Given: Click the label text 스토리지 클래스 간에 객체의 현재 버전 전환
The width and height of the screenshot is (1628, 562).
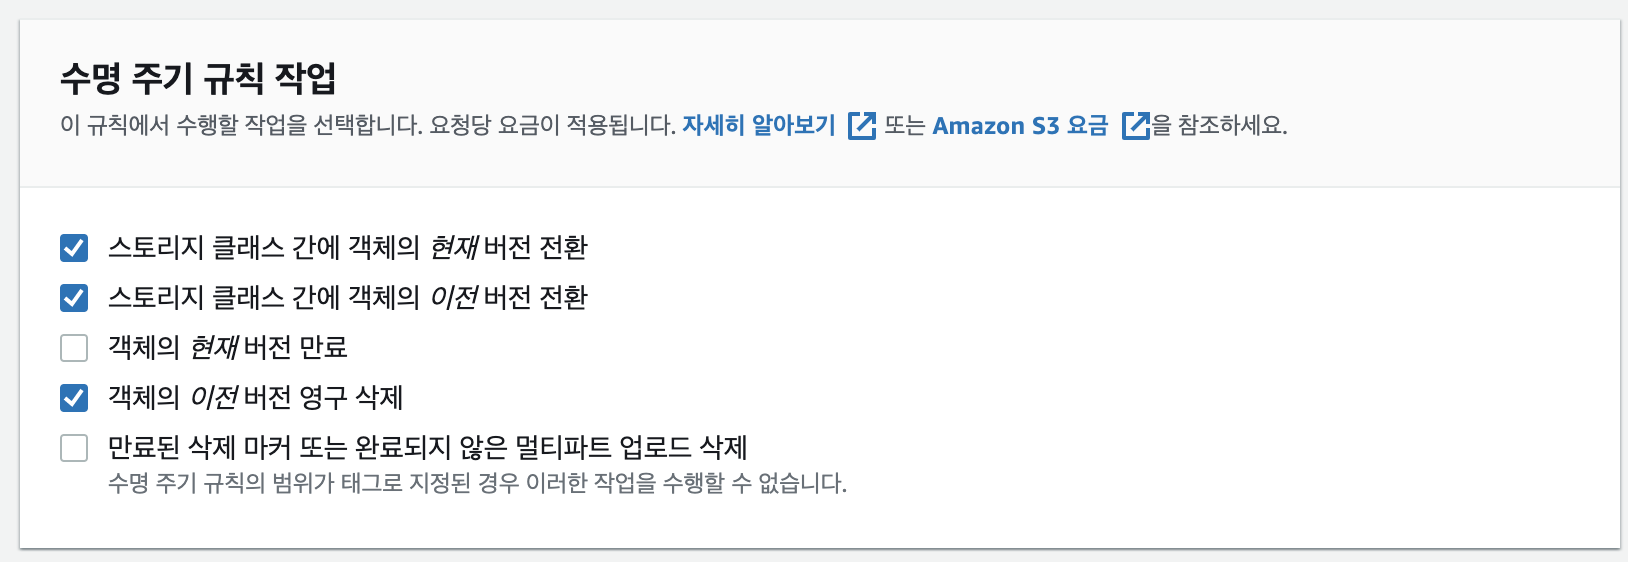Looking at the screenshot, I should click(347, 248).
